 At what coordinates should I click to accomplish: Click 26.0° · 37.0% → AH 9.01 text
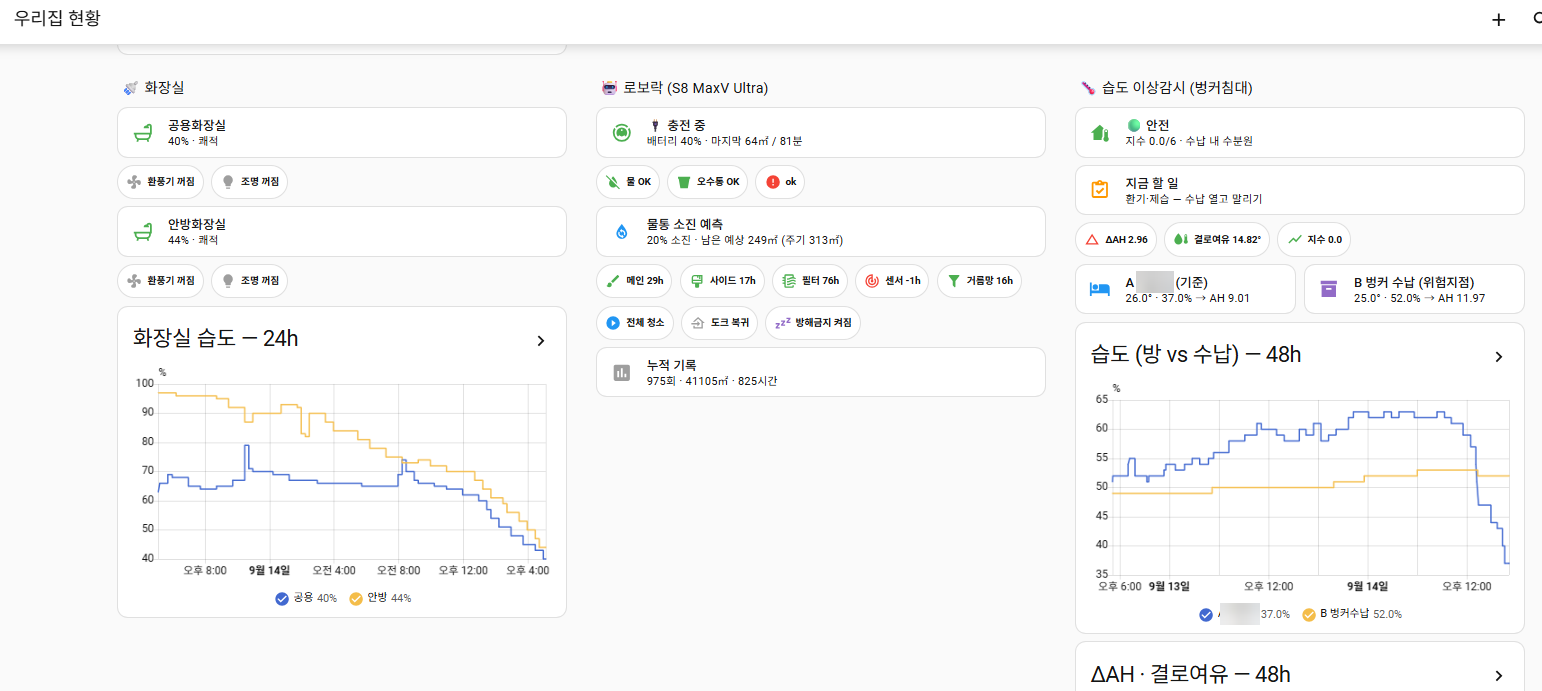click(x=1188, y=298)
